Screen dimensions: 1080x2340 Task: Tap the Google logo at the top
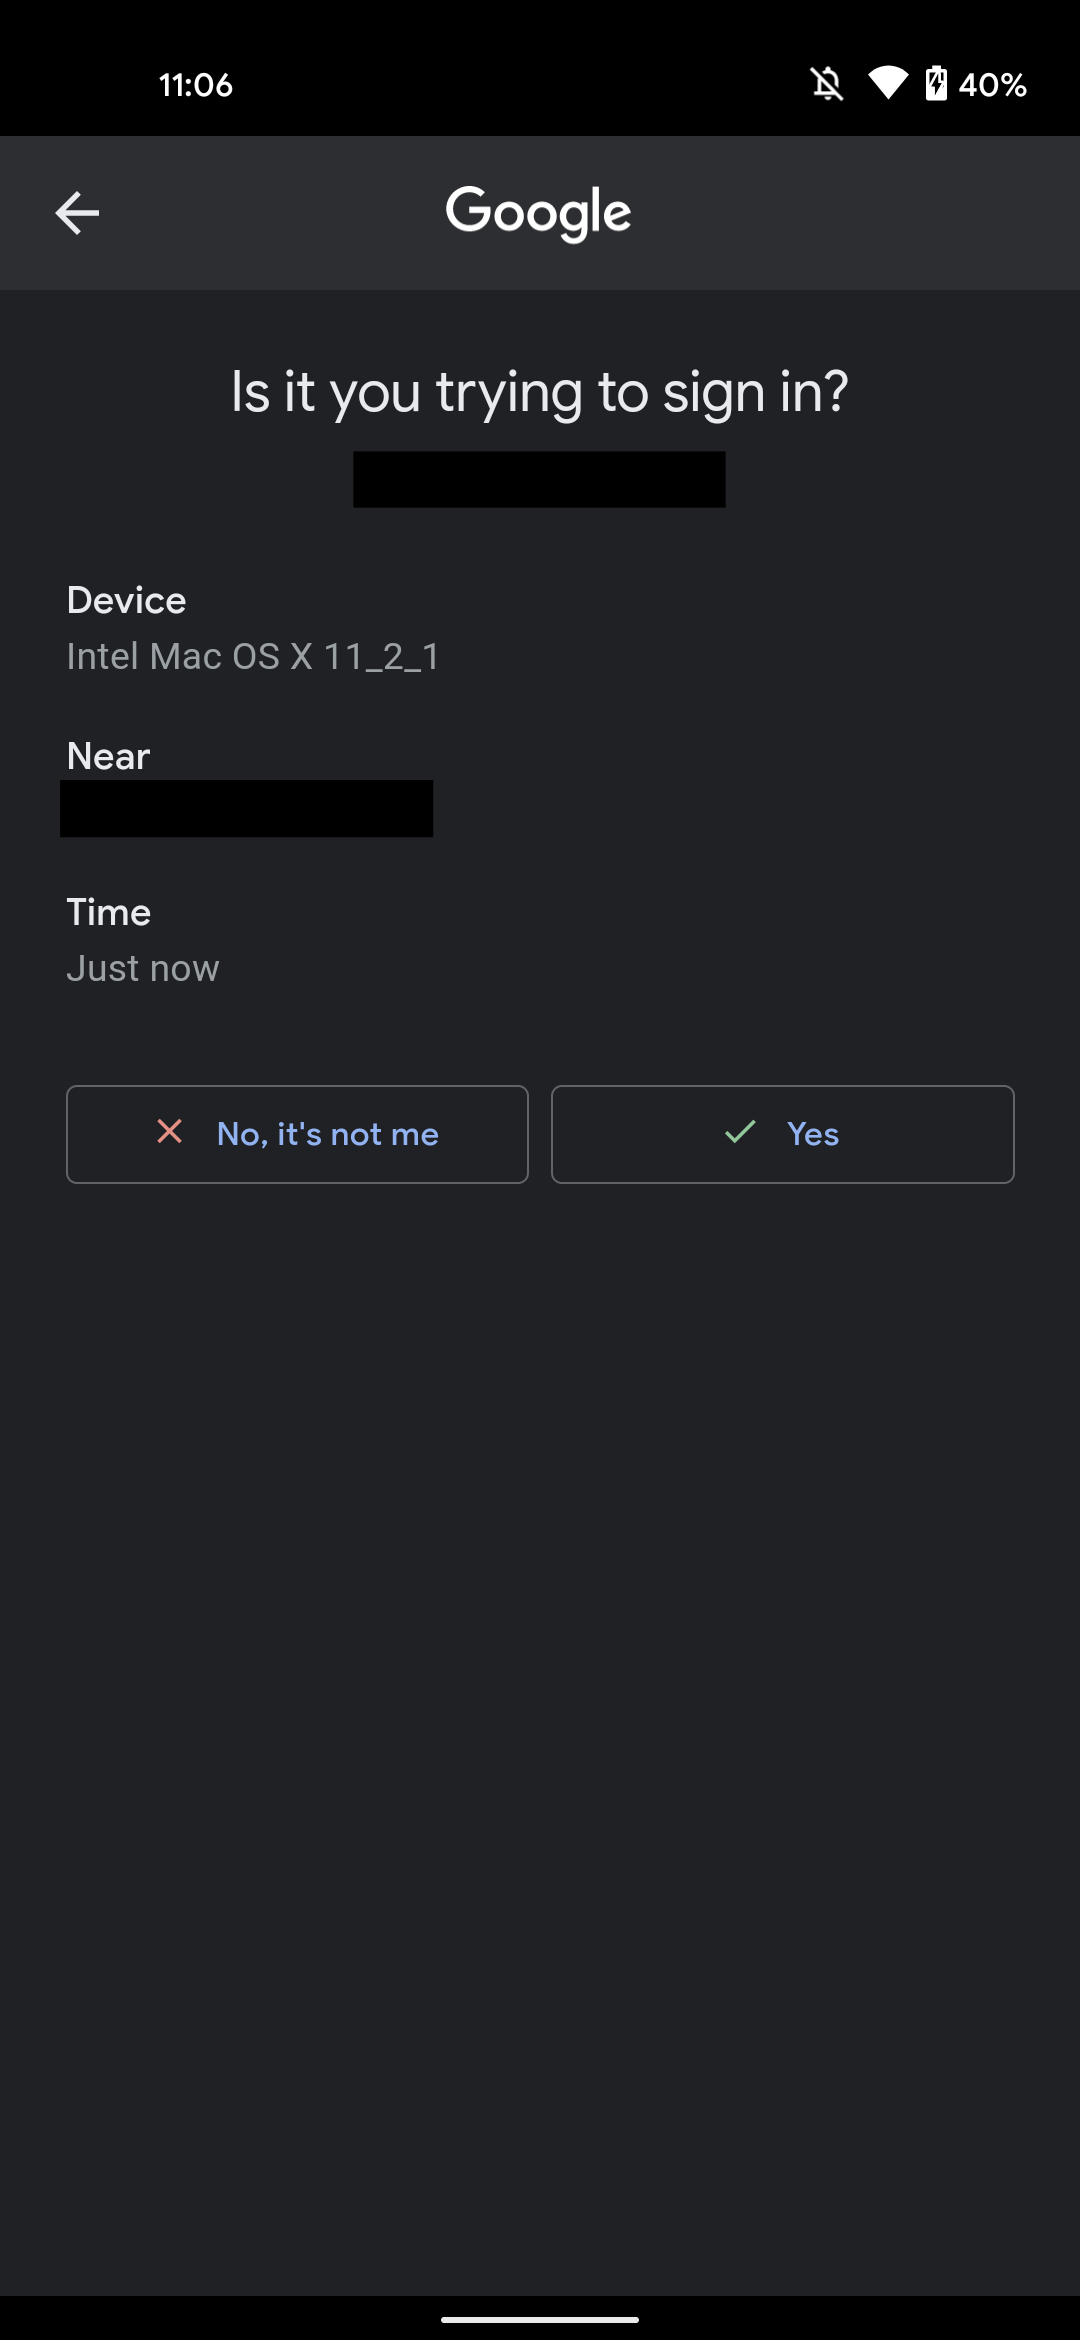538,211
